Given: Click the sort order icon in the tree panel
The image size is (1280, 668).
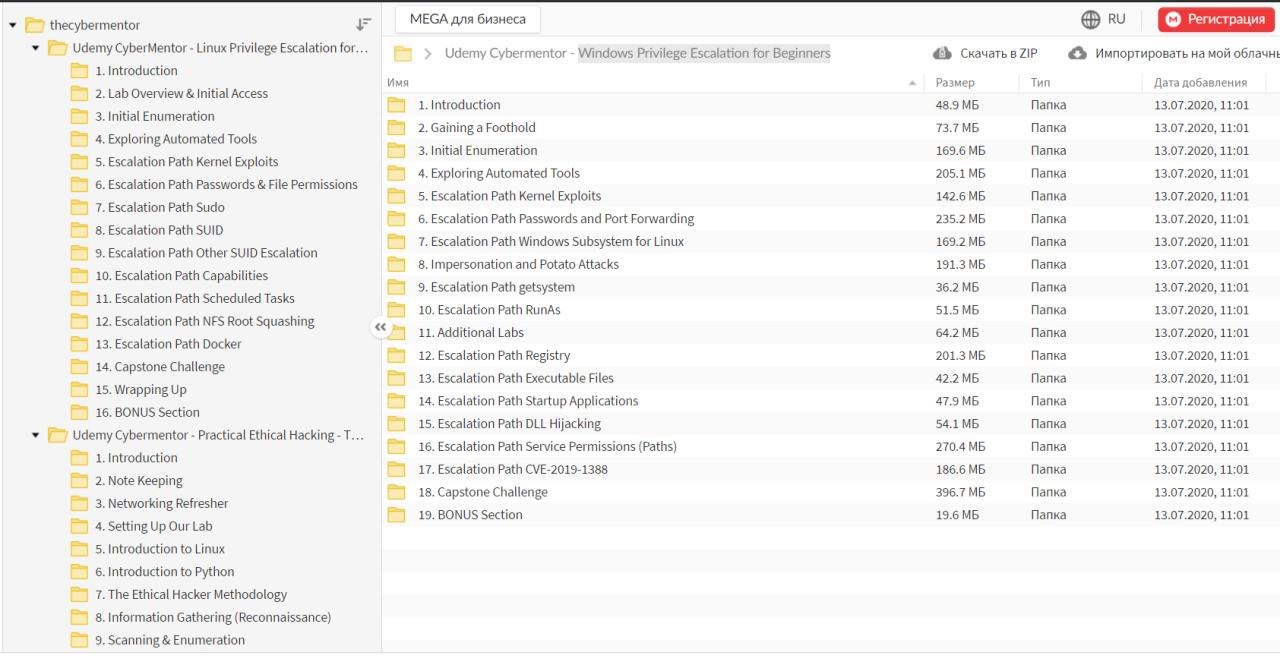Looking at the screenshot, I should (364, 24).
